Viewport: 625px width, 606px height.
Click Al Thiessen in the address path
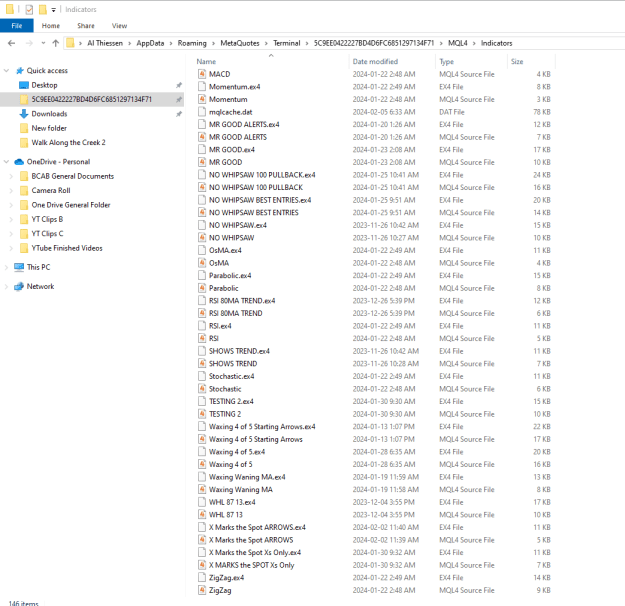[105, 43]
